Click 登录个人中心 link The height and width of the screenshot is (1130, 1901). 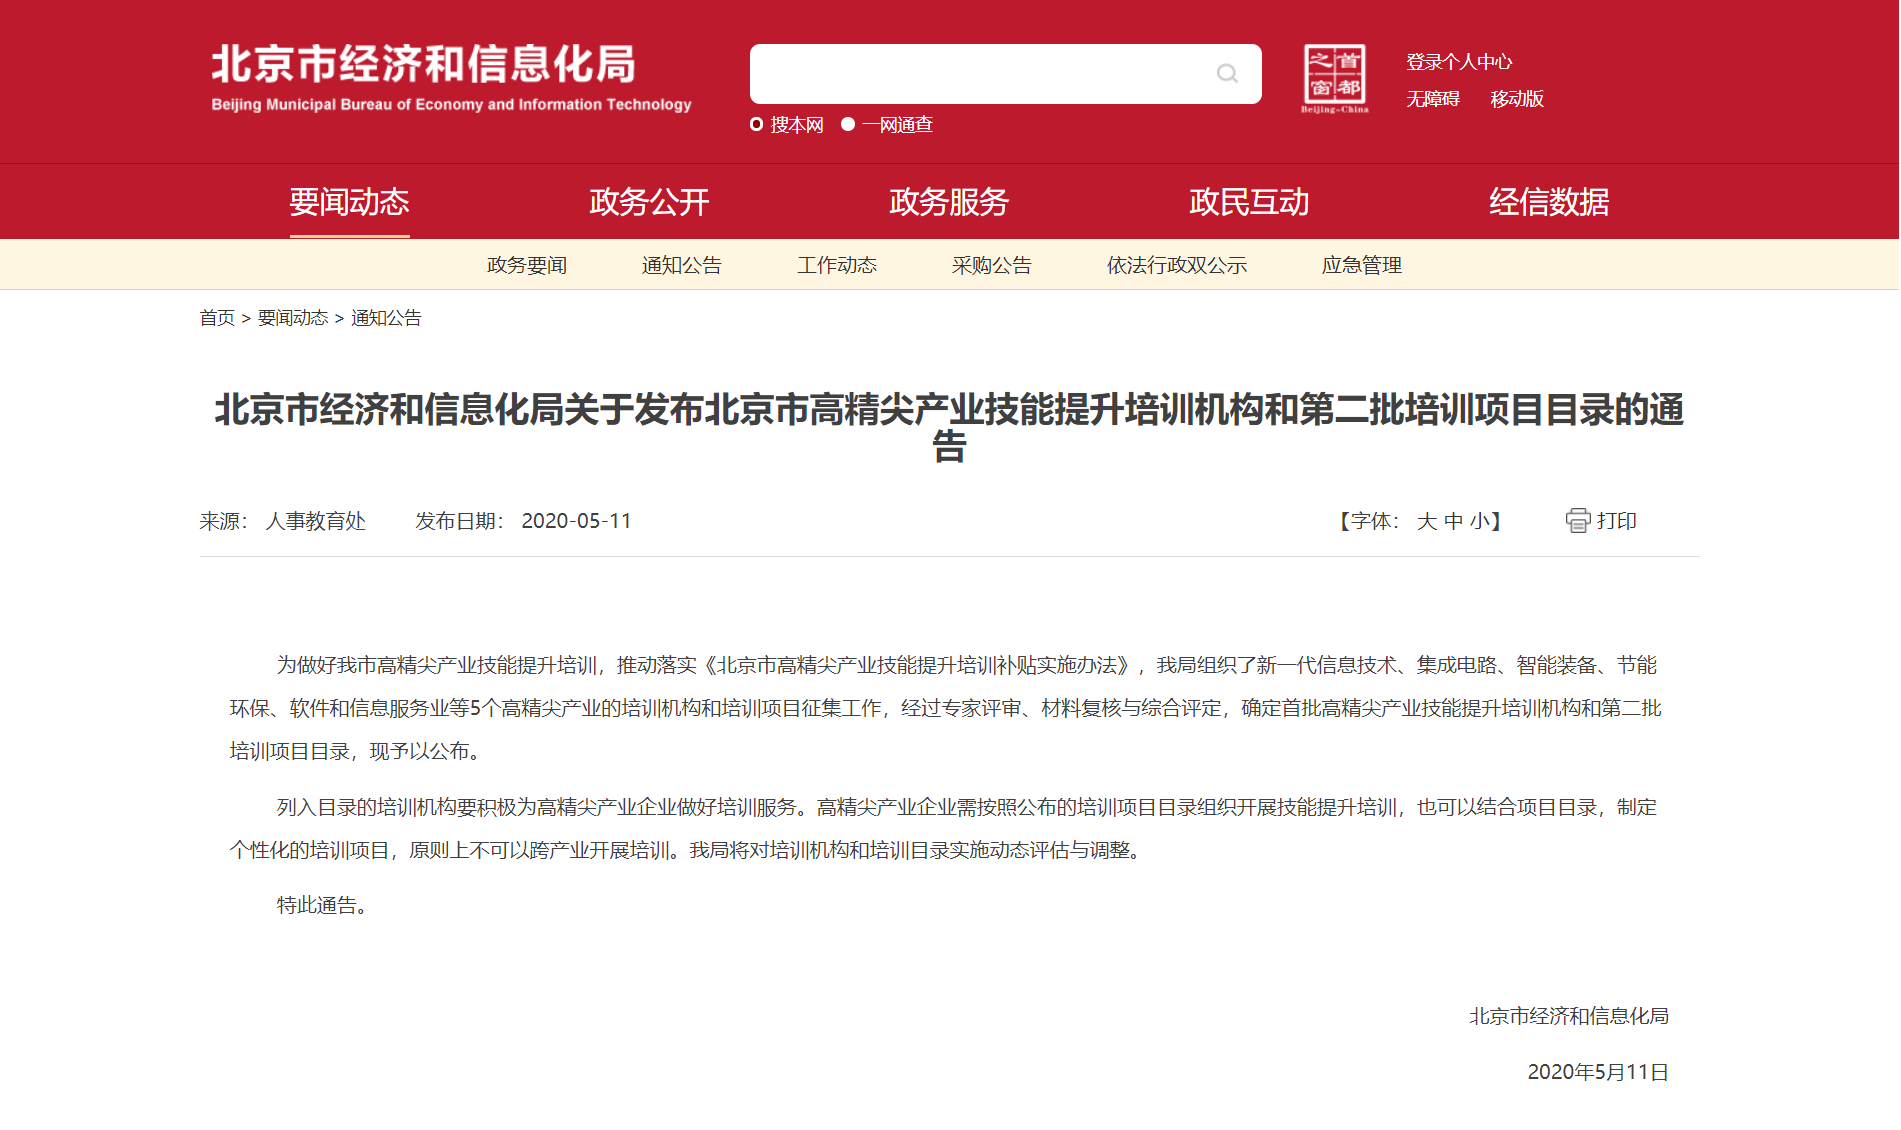1460,62
